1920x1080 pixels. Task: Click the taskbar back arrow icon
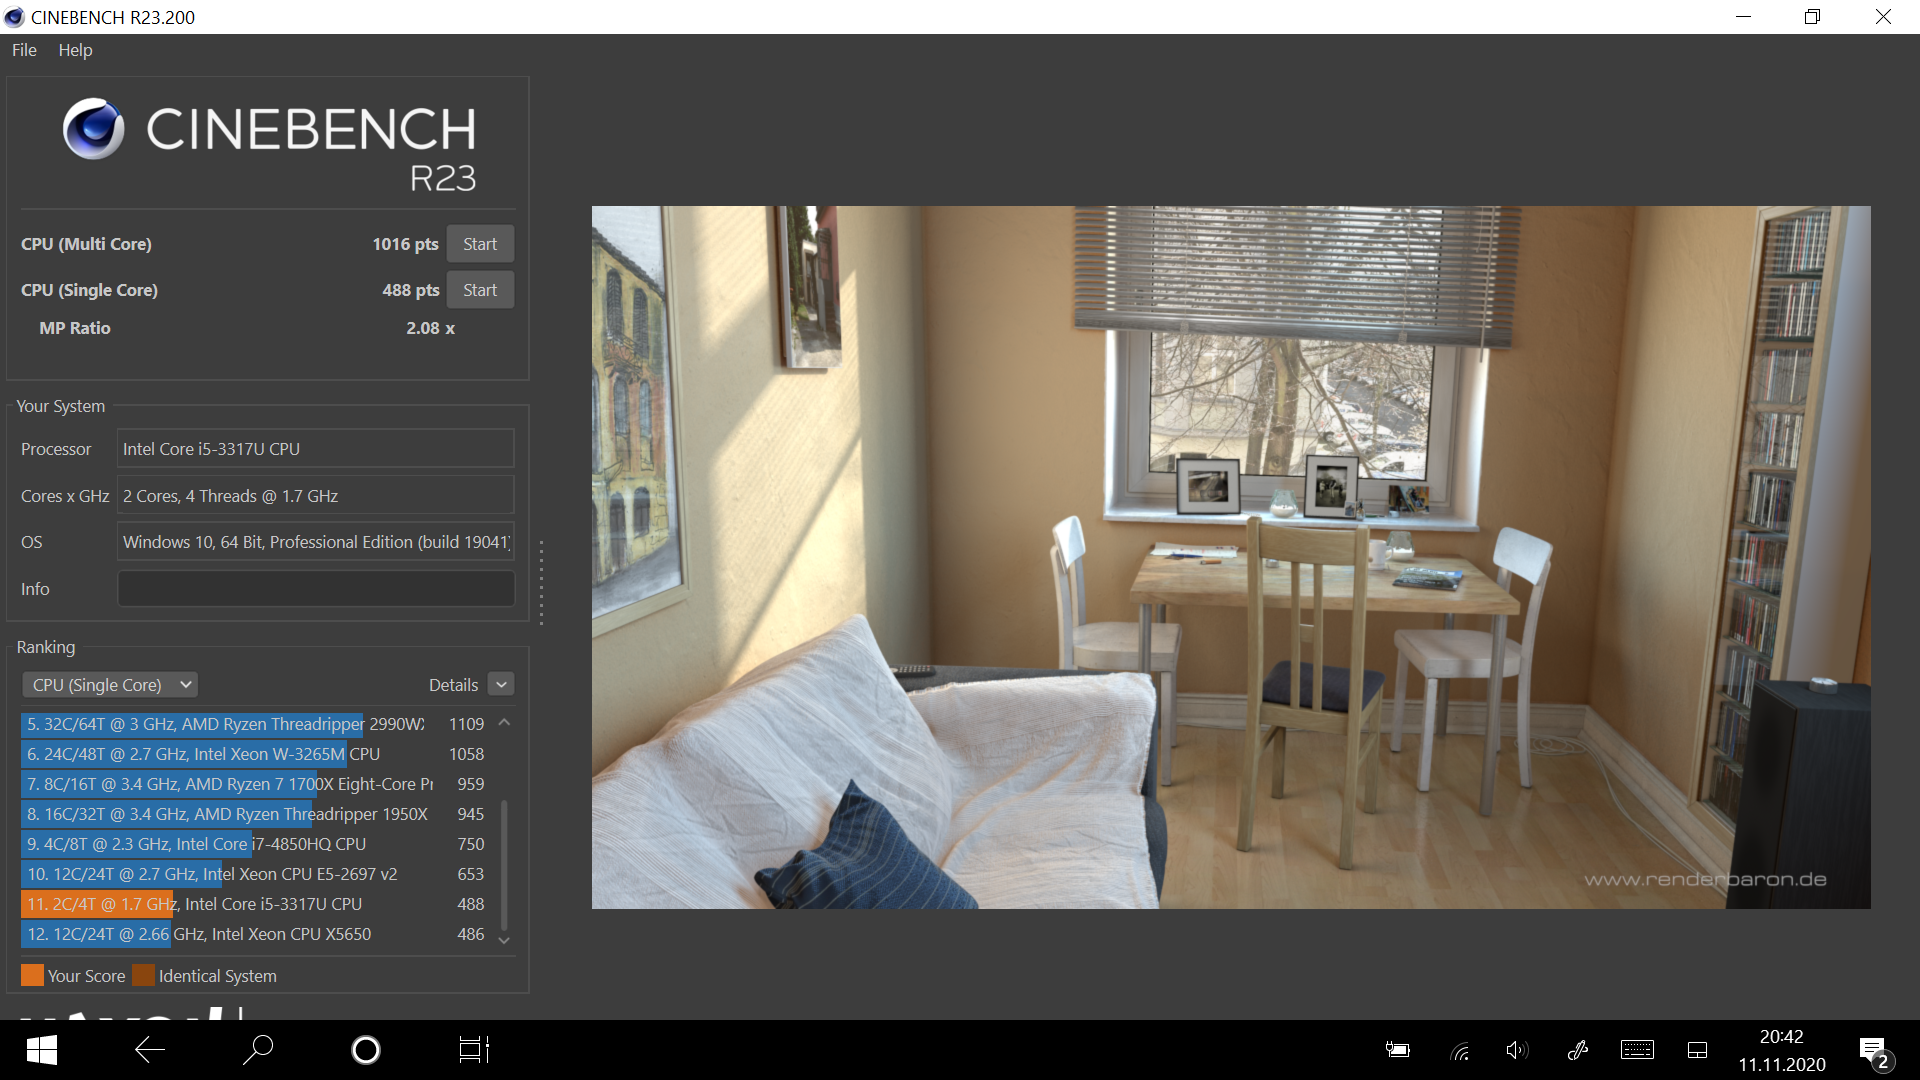(x=150, y=1050)
